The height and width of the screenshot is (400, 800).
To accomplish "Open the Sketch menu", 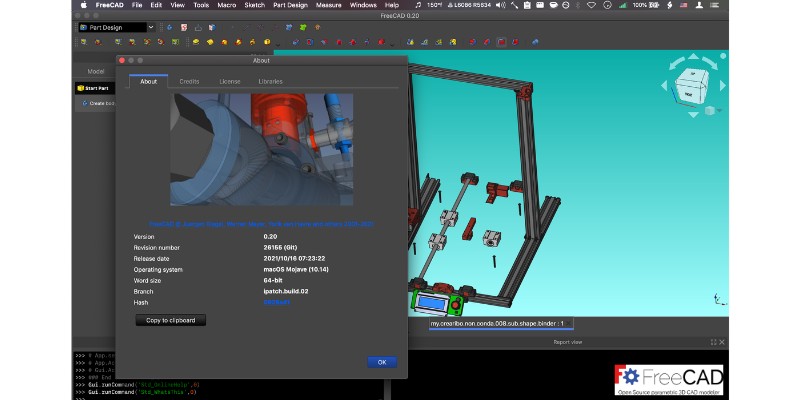I will pyautogui.click(x=255, y=5).
